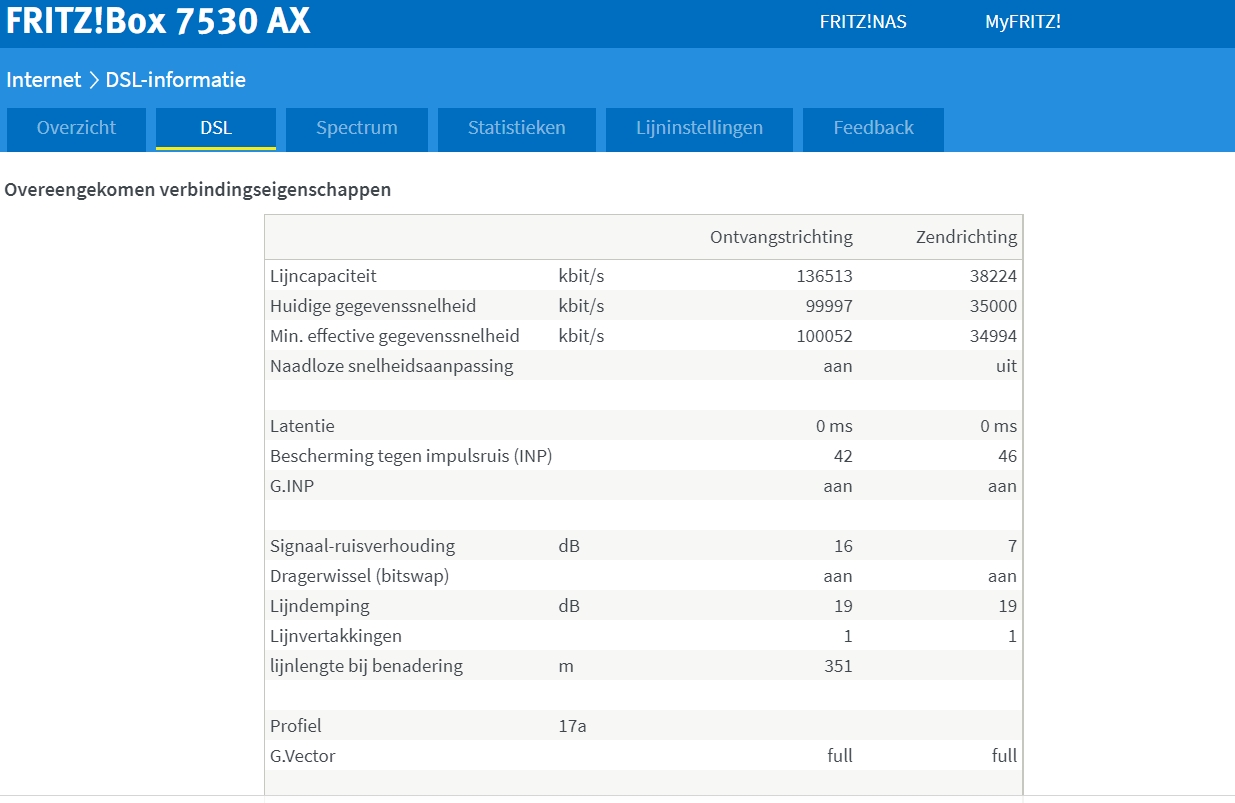Click the MyFRITZ! header link
Image resolution: width=1235 pixels, height=803 pixels.
1022,22
